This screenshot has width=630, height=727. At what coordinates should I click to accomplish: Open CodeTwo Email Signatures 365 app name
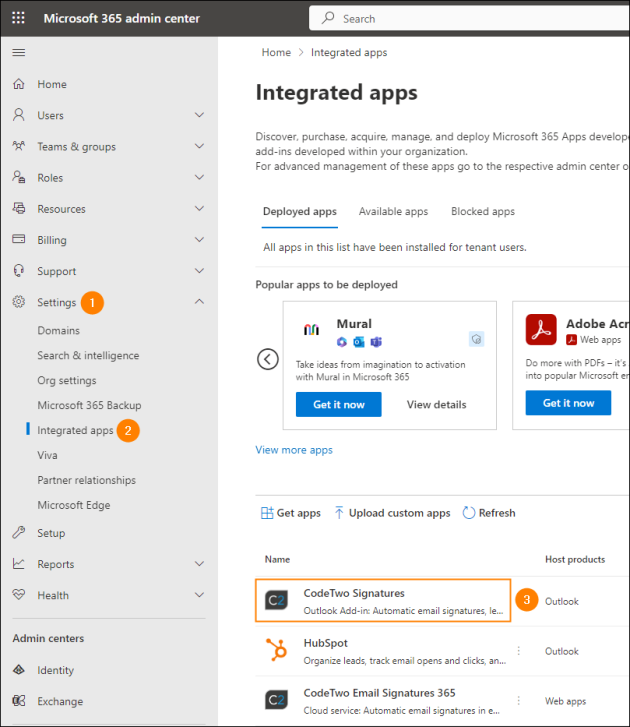(x=379, y=693)
